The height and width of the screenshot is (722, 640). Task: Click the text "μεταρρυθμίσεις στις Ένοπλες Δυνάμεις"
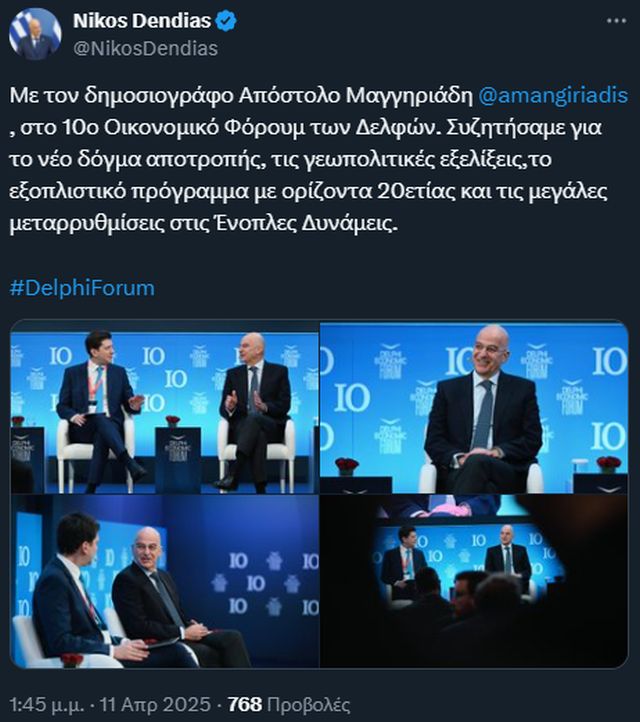coord(202,223)
